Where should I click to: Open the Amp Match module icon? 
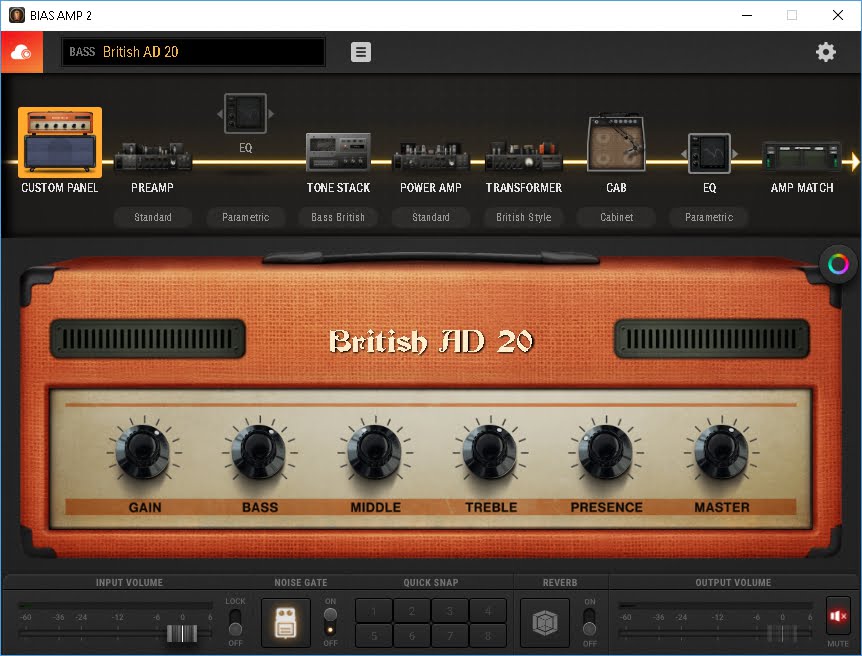pos(802,157)
